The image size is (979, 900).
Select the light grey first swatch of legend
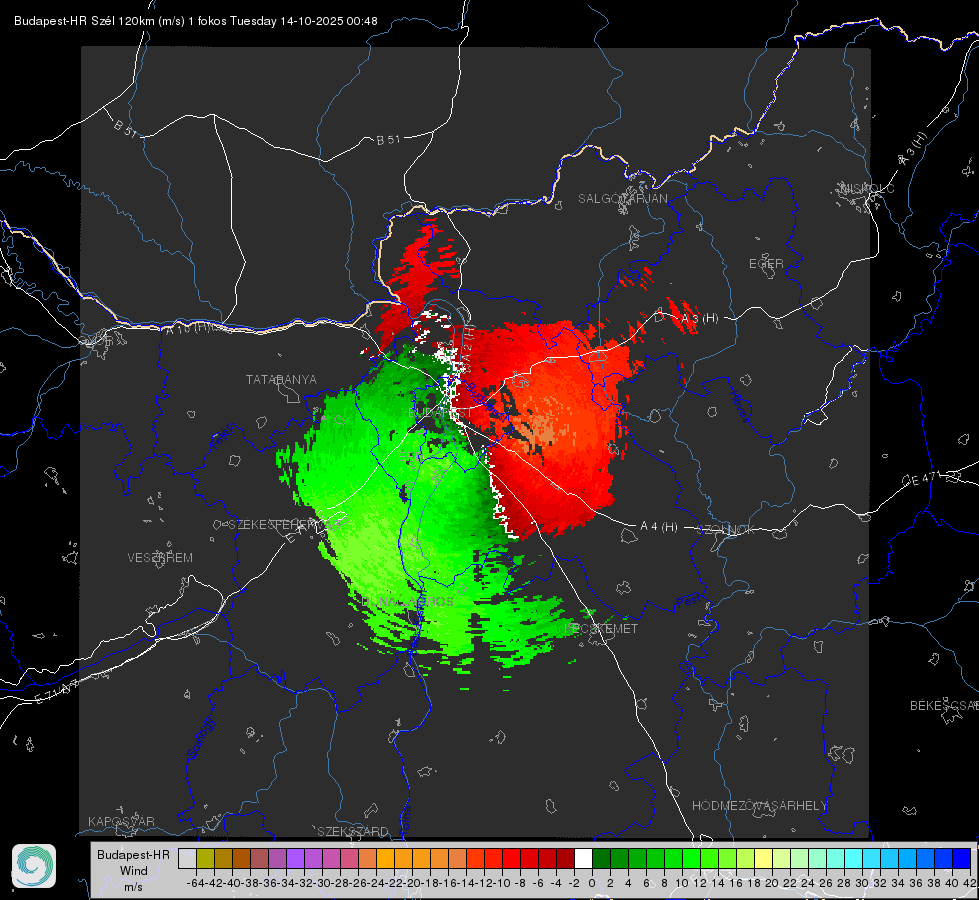[x=187, y=858]
